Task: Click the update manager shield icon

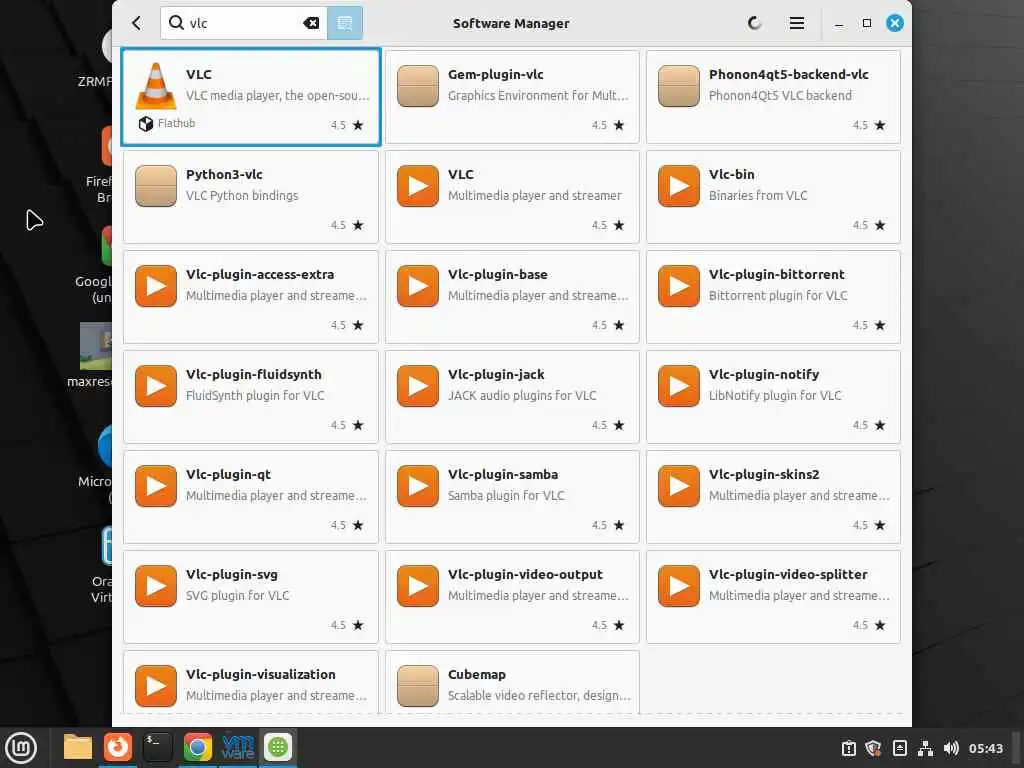Action: (x=873, y=748)
